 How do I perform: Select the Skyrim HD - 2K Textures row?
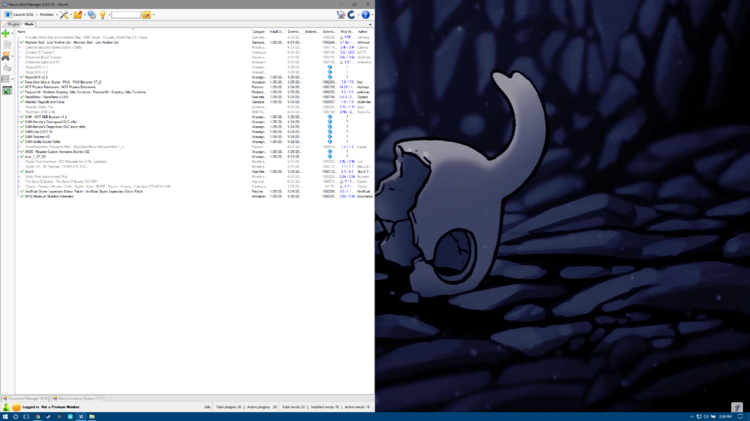click(x=194, y=166)
